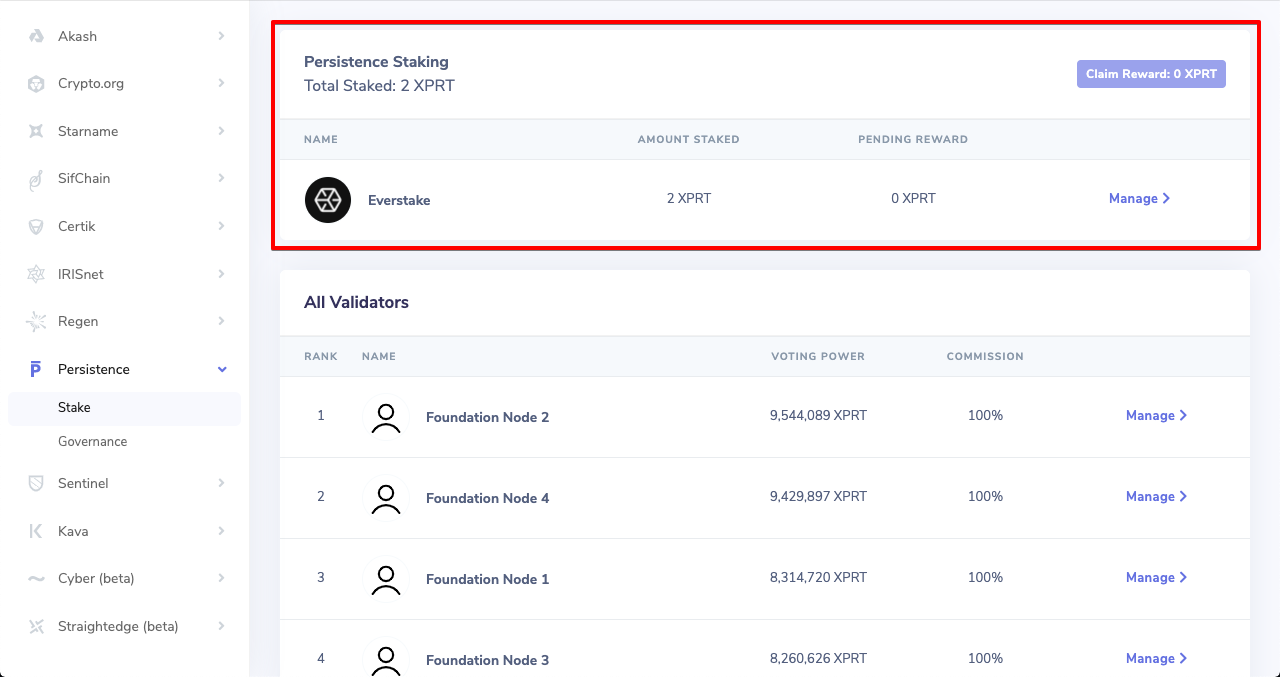Expand the Certik menu chevron
Viewport: 1280px width, 677px height.
(x=221, y=226)
